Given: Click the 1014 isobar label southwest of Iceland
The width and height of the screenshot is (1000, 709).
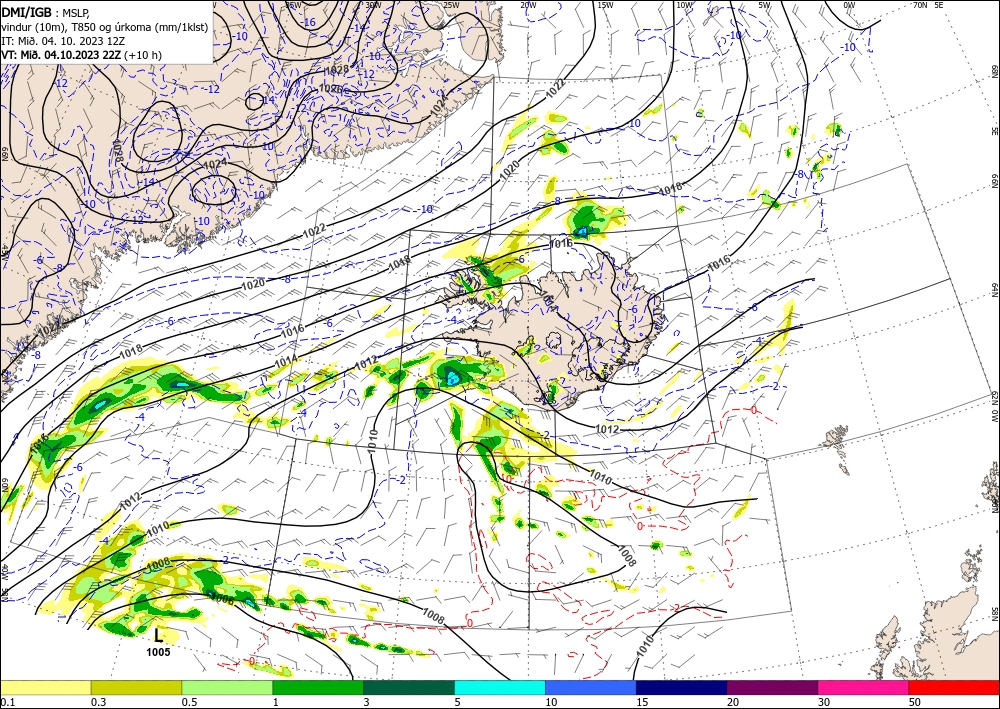Looking at the screenshot, I should (x=285, y=362).
